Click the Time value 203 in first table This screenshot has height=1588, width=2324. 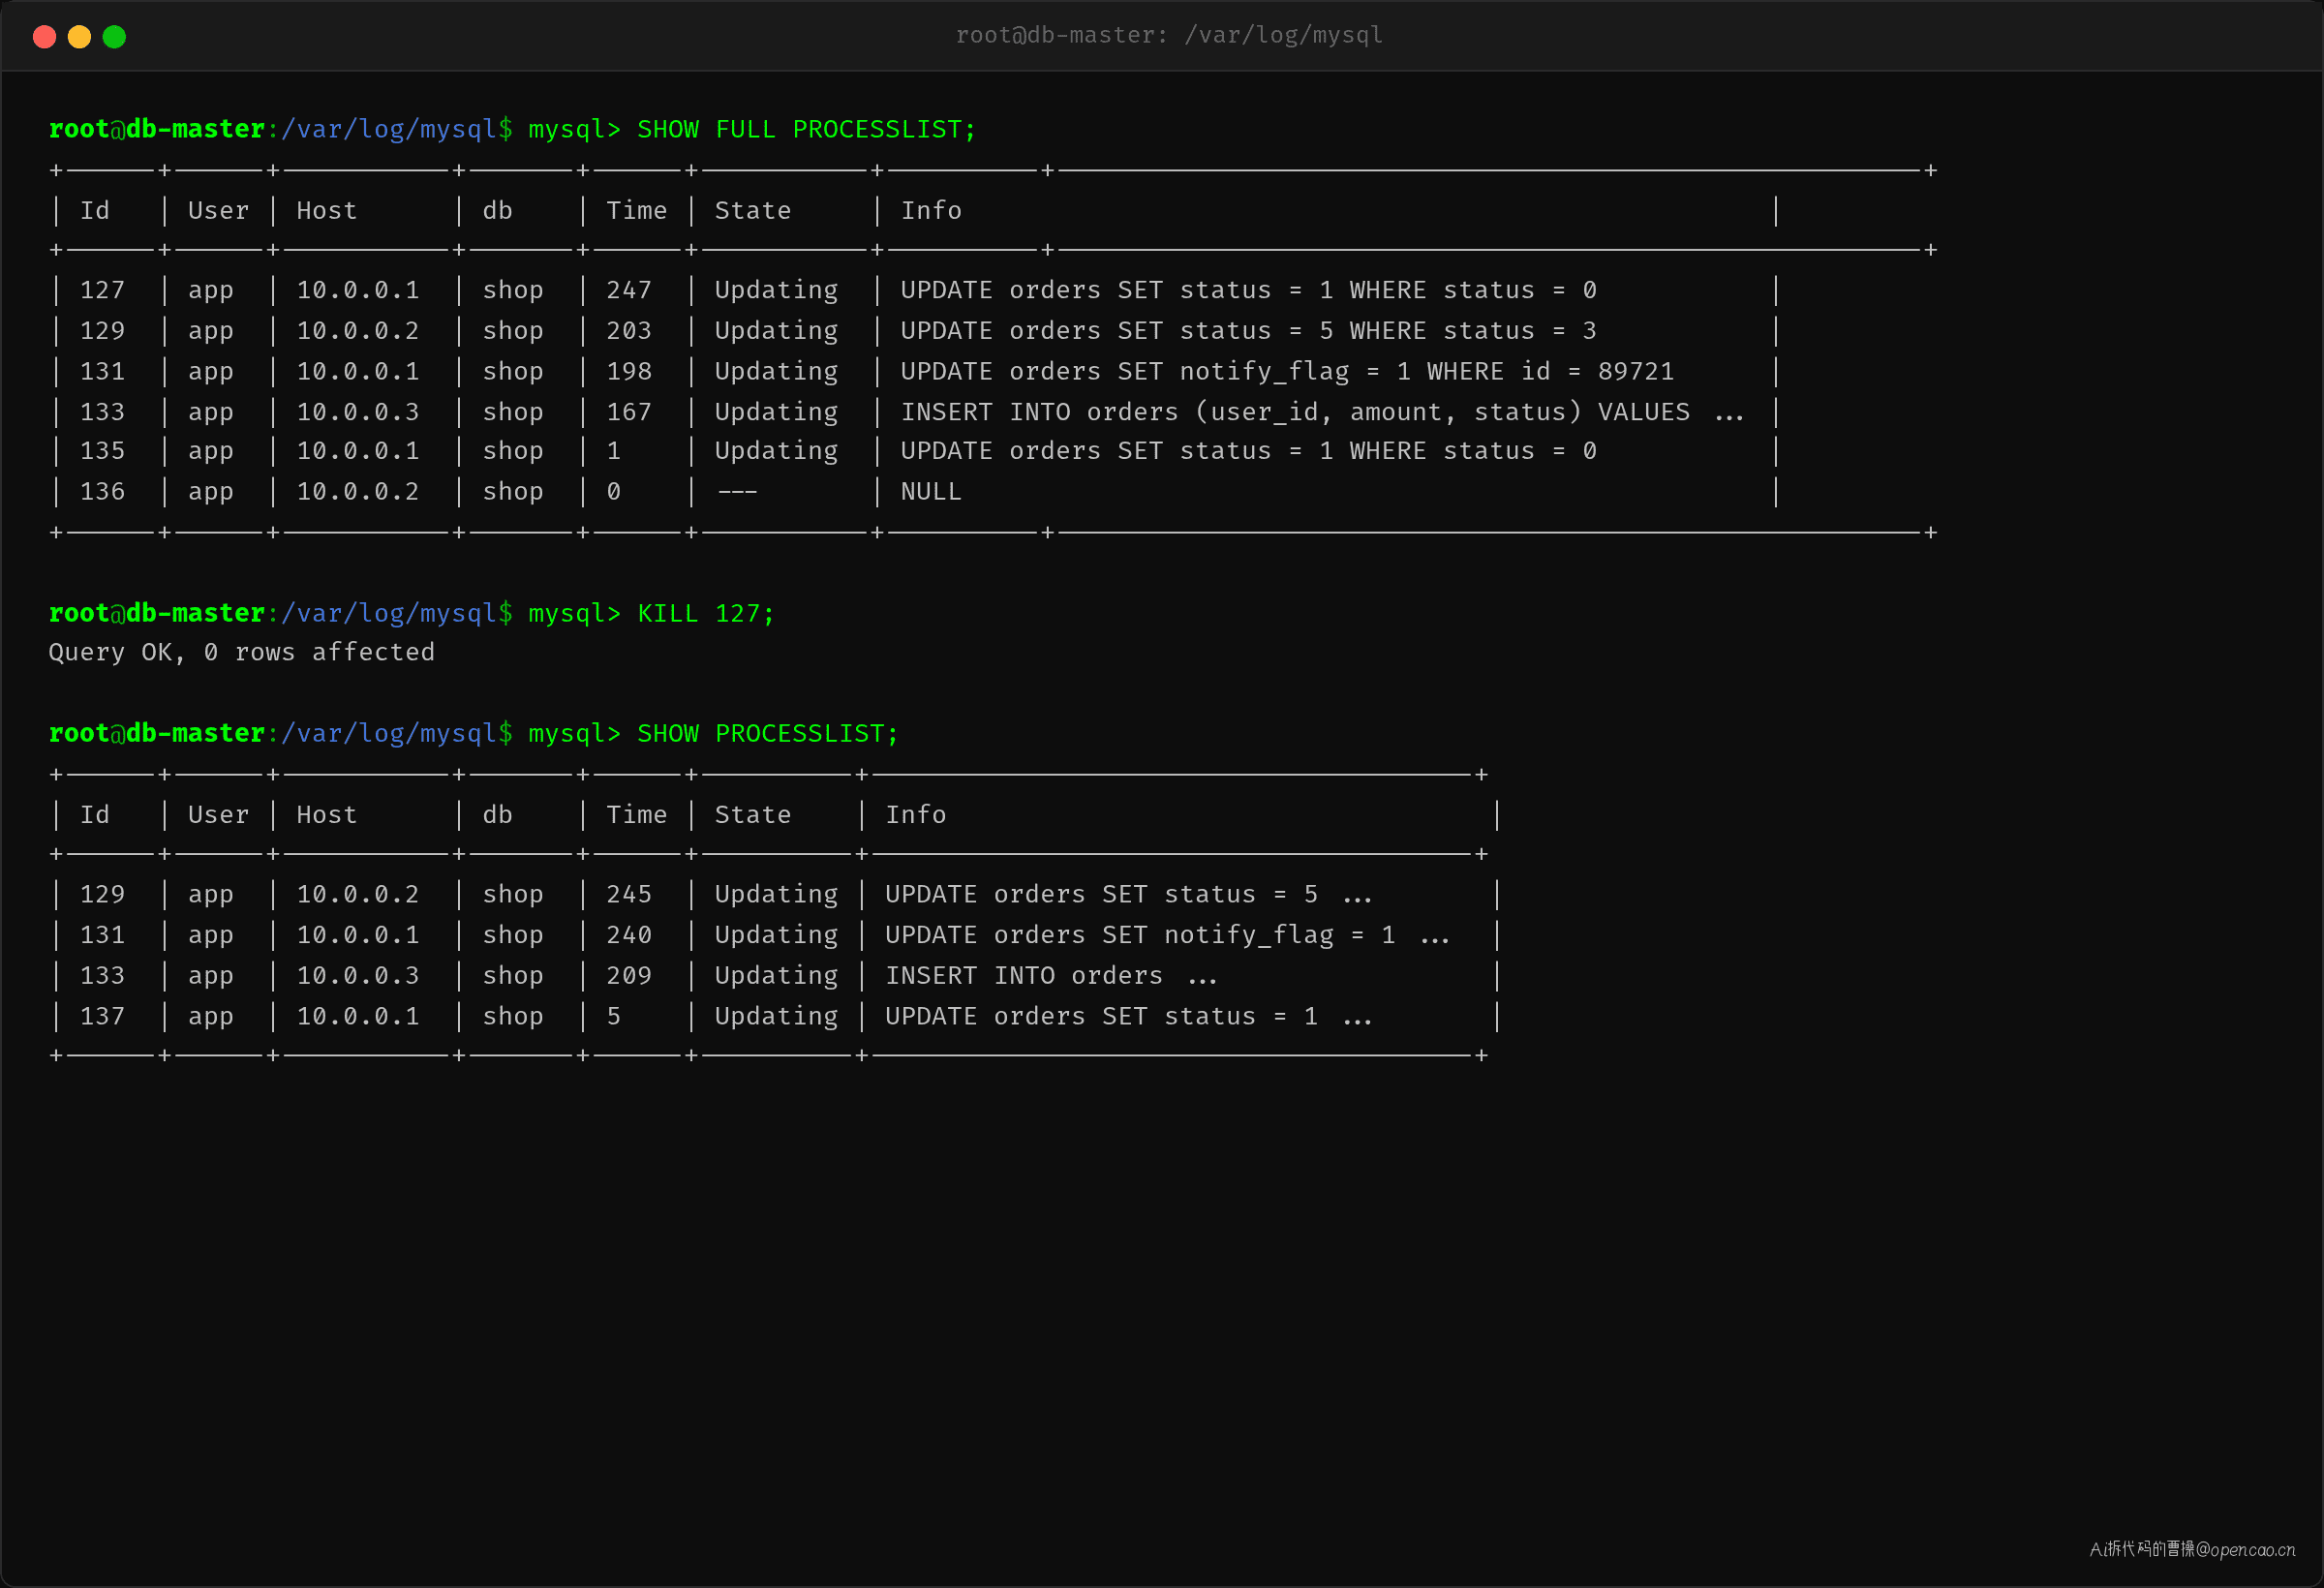tap(629, 331)
